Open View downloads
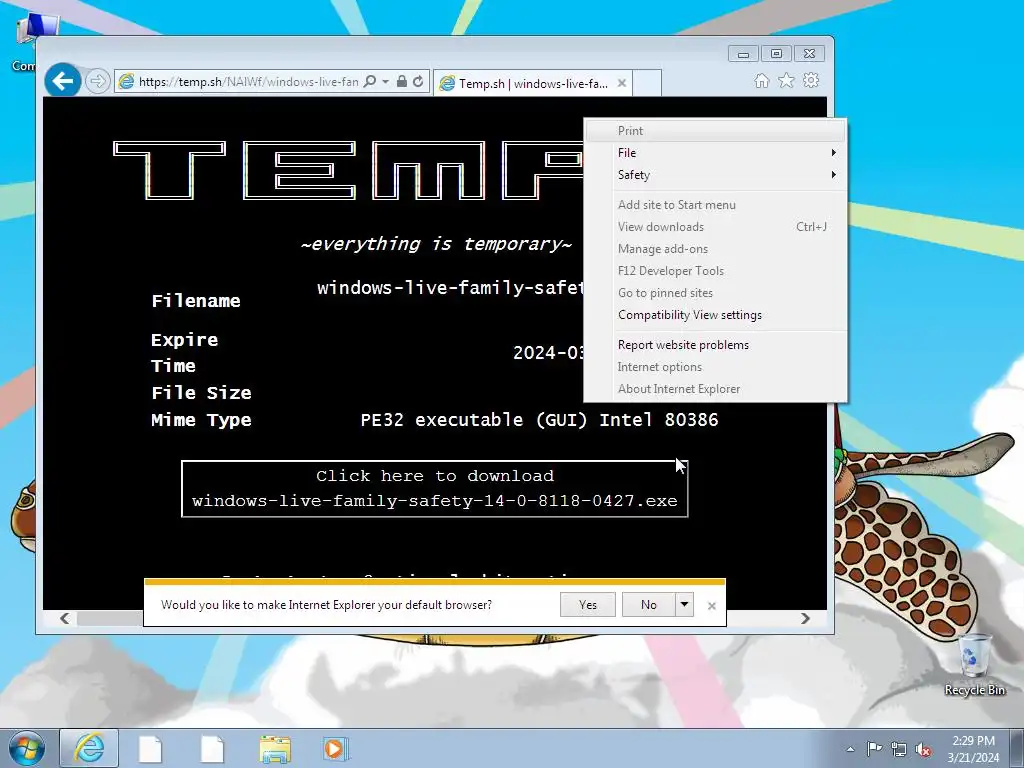Screen dimensions: 1024x768 click(x=716, y=227)
